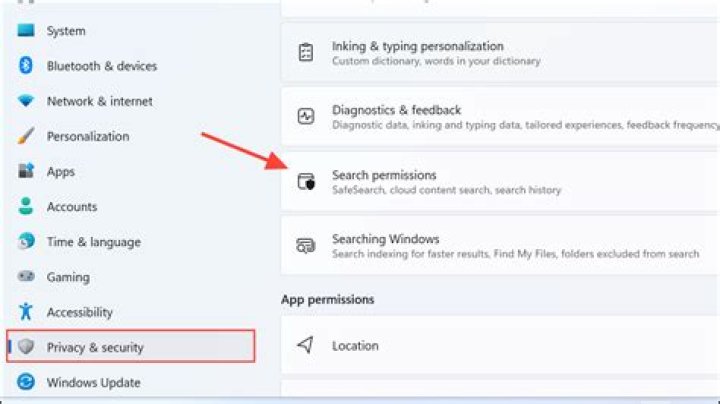Click the System monitor icon in sidebar

26,30
